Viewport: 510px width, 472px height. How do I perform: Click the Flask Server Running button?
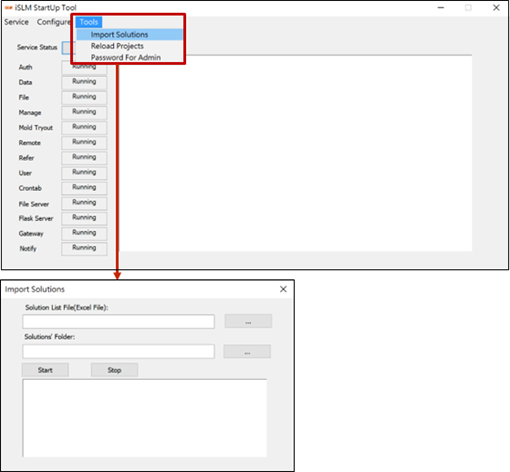pos(84,218)
